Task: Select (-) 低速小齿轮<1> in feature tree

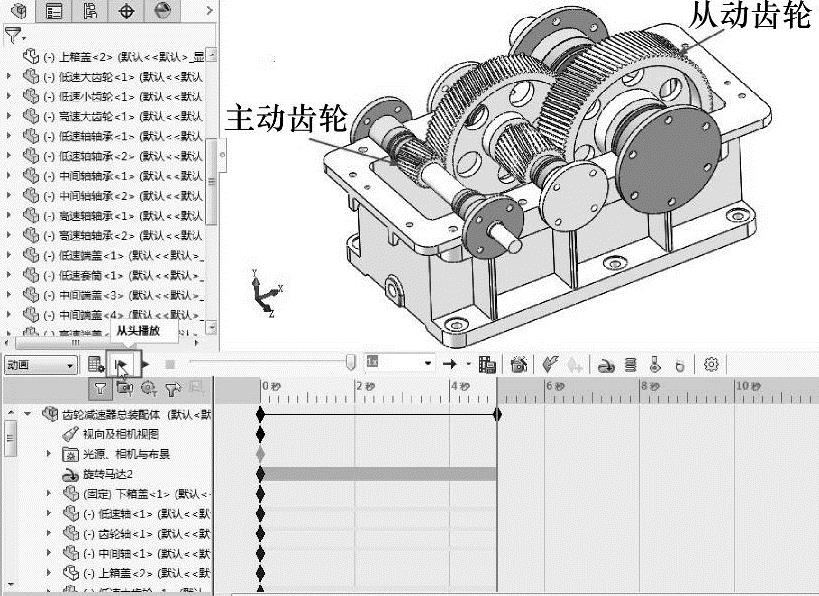Action: 123,97
